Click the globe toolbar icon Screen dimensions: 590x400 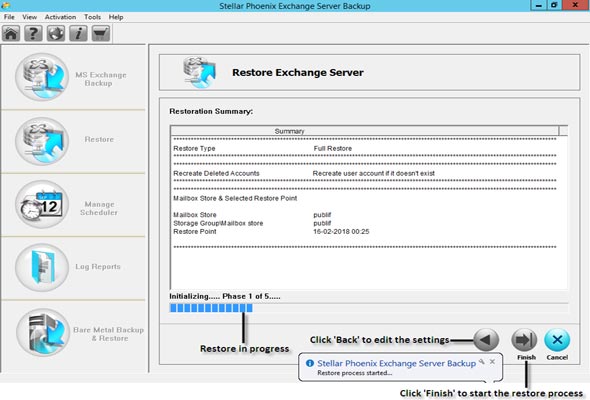point(56,33)
